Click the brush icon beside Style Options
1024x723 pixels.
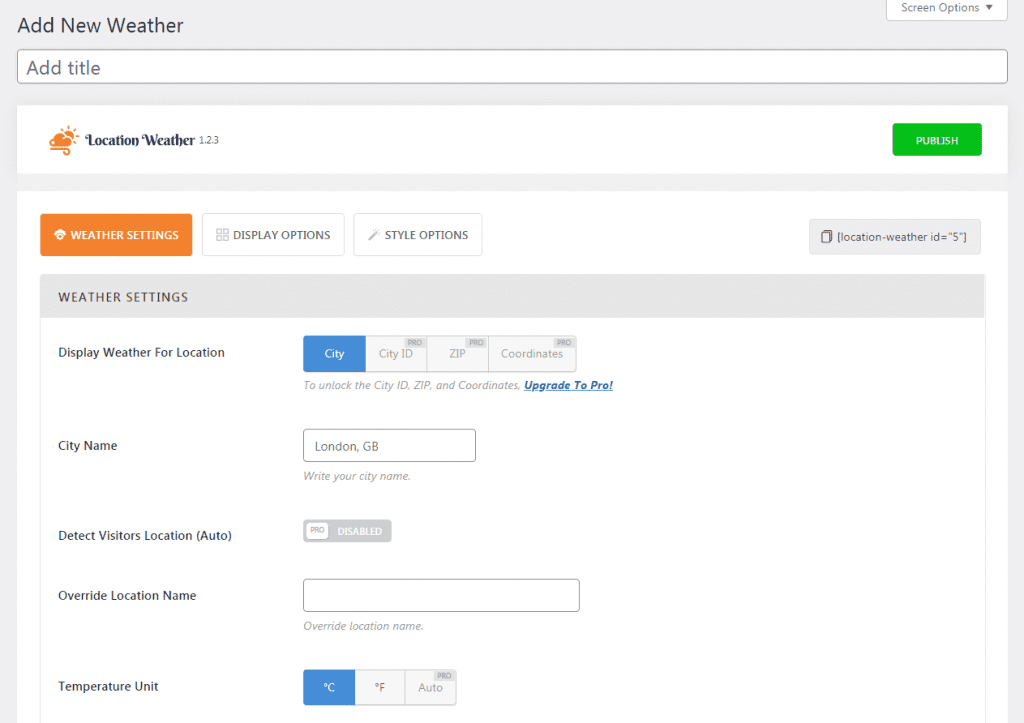tap(374, 234)
